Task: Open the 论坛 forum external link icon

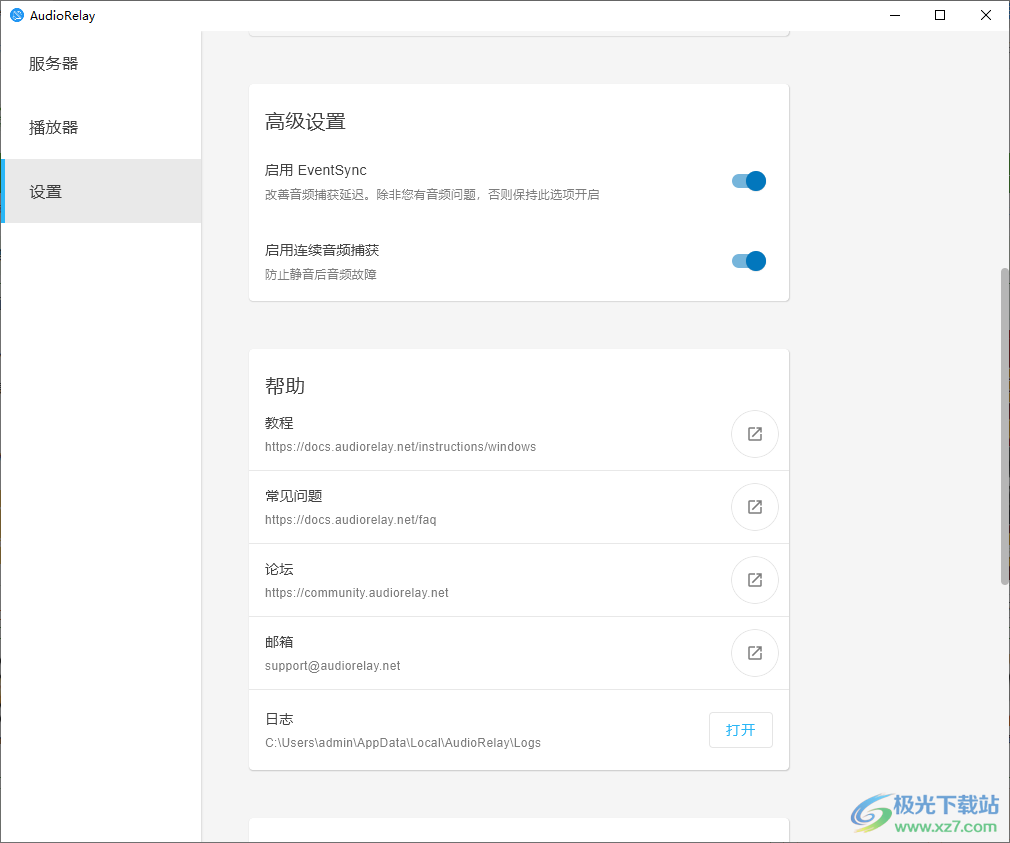Action: 755,580
